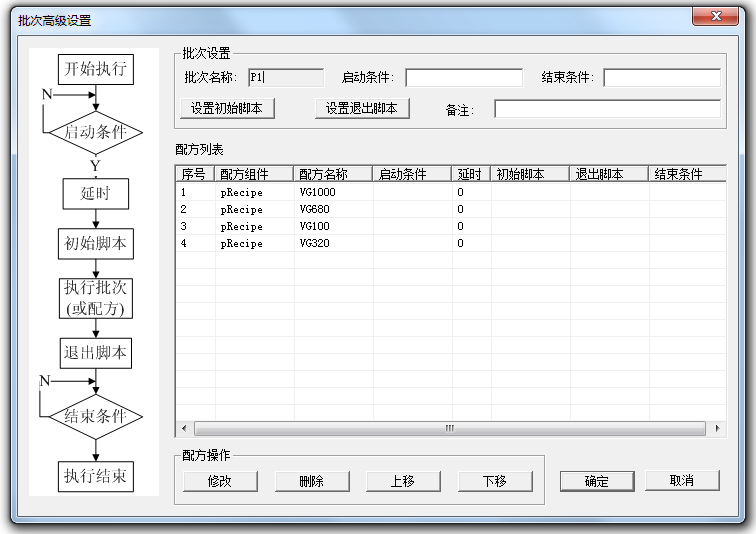
Task: Close the 批次高级设置 dialog
Action: pos(716,16)
